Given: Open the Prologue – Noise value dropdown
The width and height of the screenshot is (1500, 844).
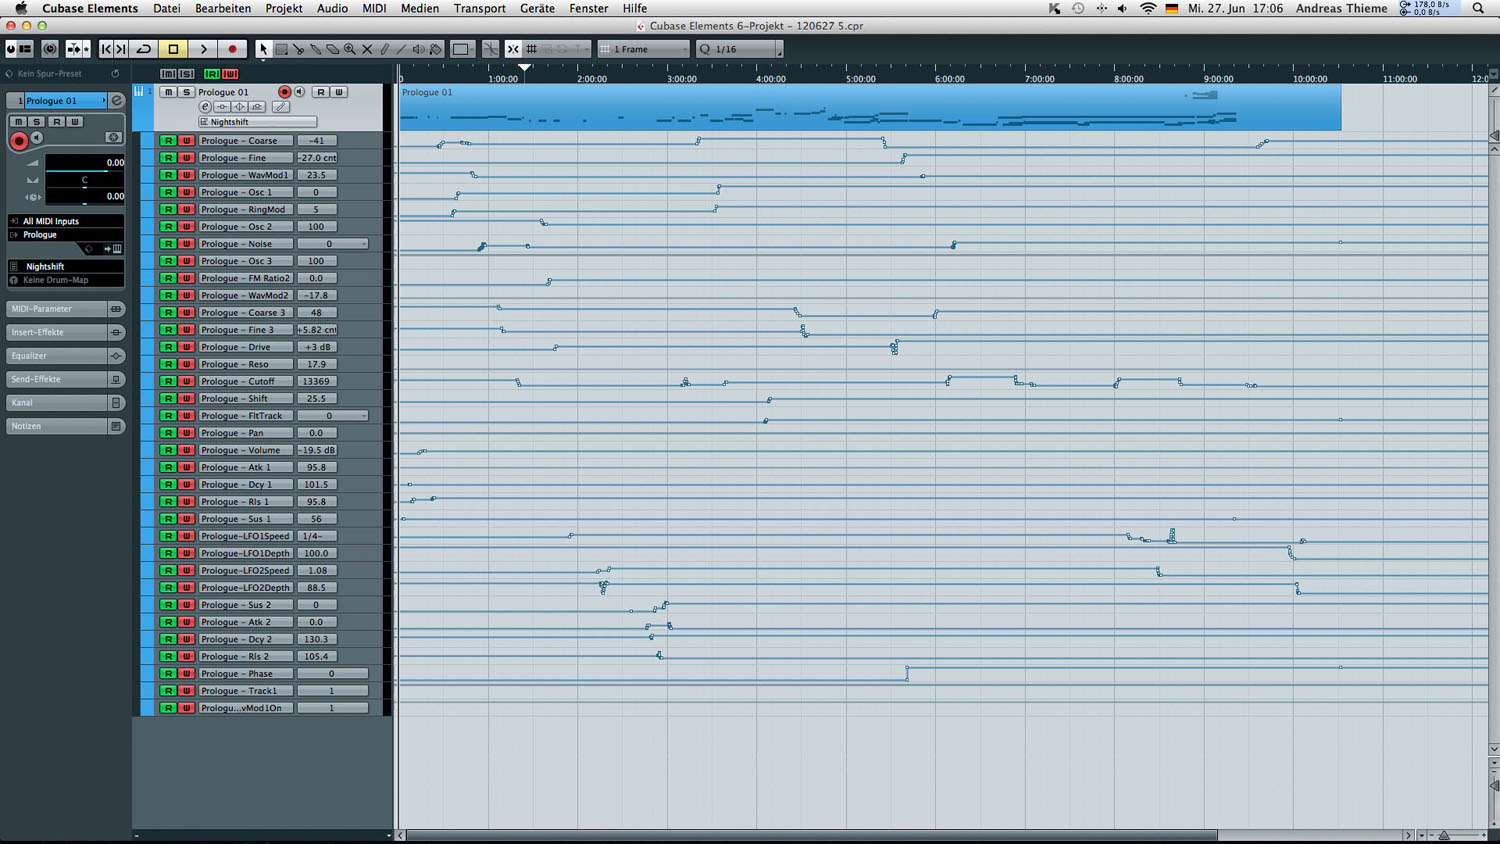Looking at the screenshot, I should tap(332, 244).
